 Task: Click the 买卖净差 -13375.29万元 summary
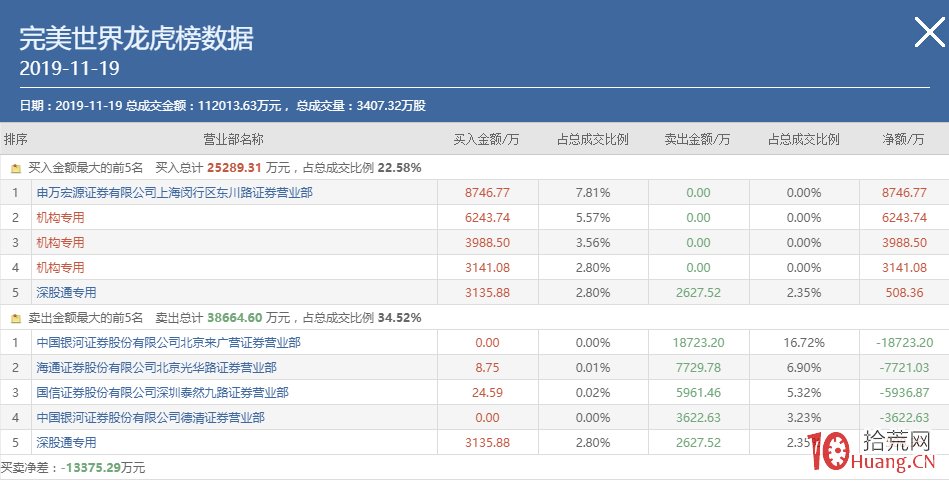point(73,468)
